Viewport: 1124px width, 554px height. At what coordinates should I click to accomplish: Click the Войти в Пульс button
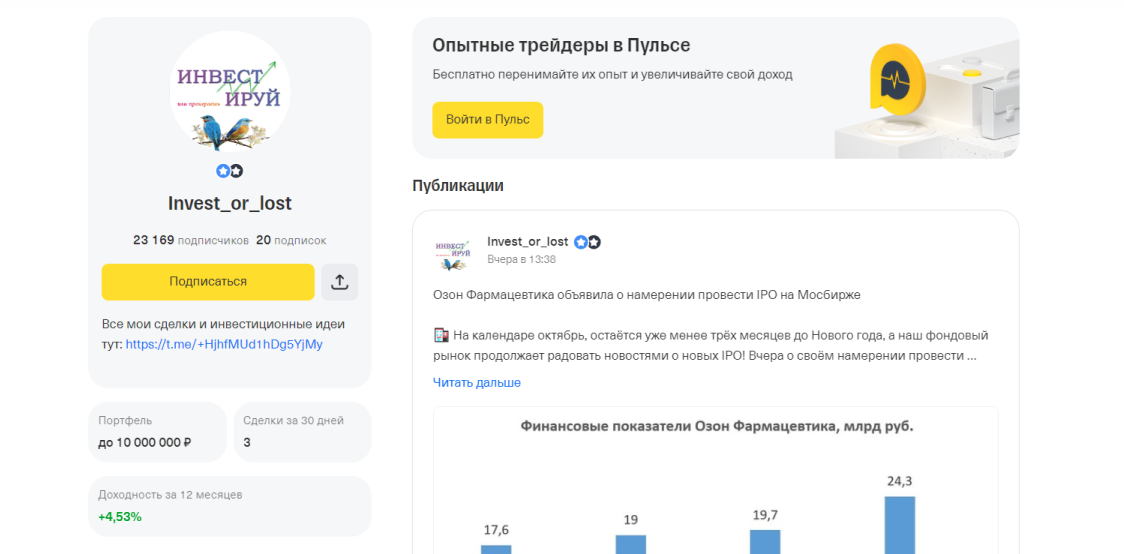point(487,120)
